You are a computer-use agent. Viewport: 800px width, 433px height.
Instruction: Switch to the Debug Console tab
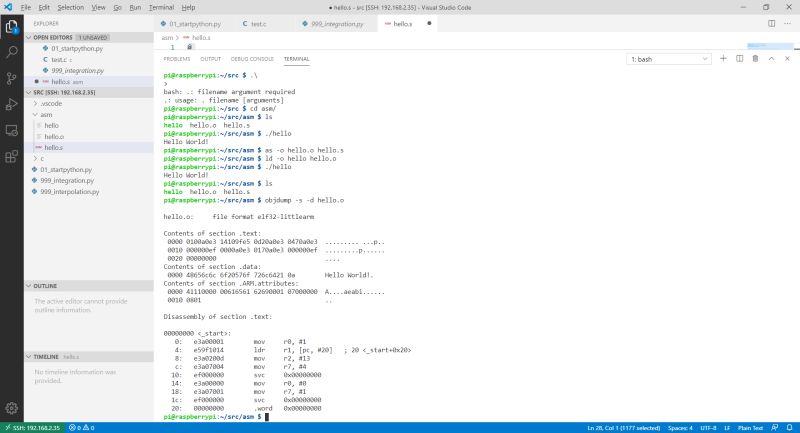[x=252, y=59]
